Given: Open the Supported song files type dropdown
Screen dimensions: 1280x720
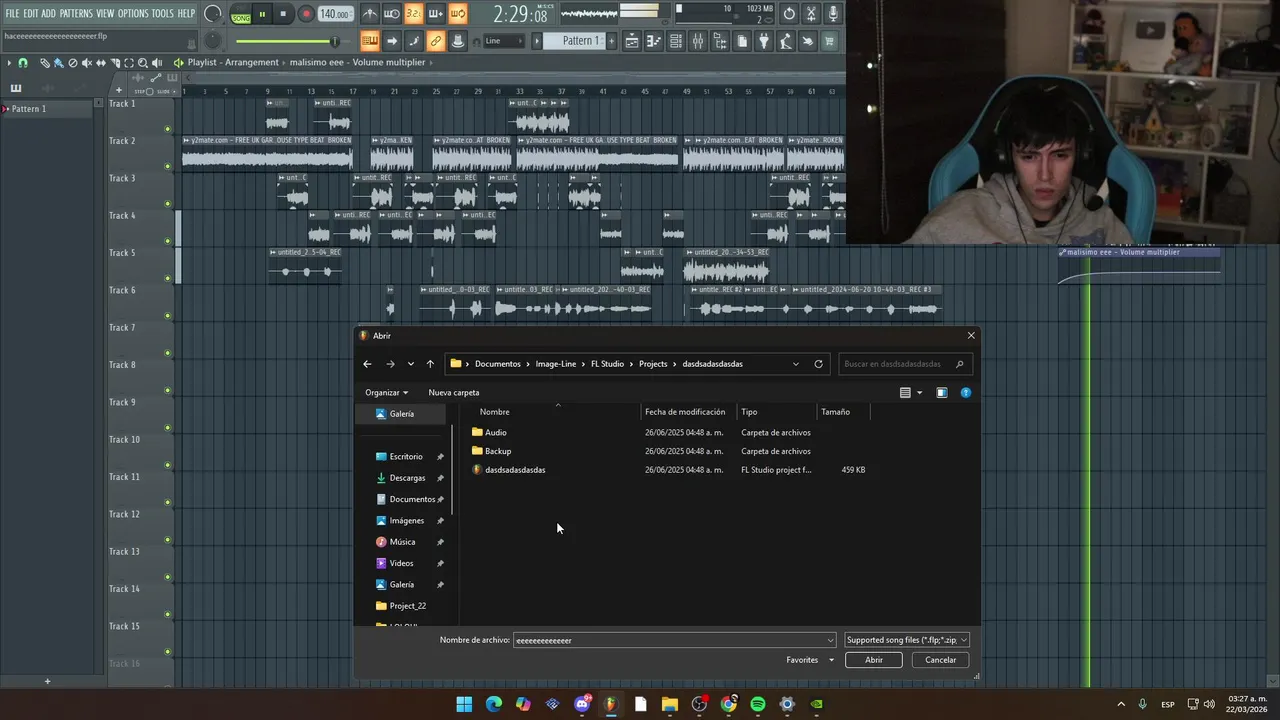Looking at the screenshot, I should [x=906, y=640].
